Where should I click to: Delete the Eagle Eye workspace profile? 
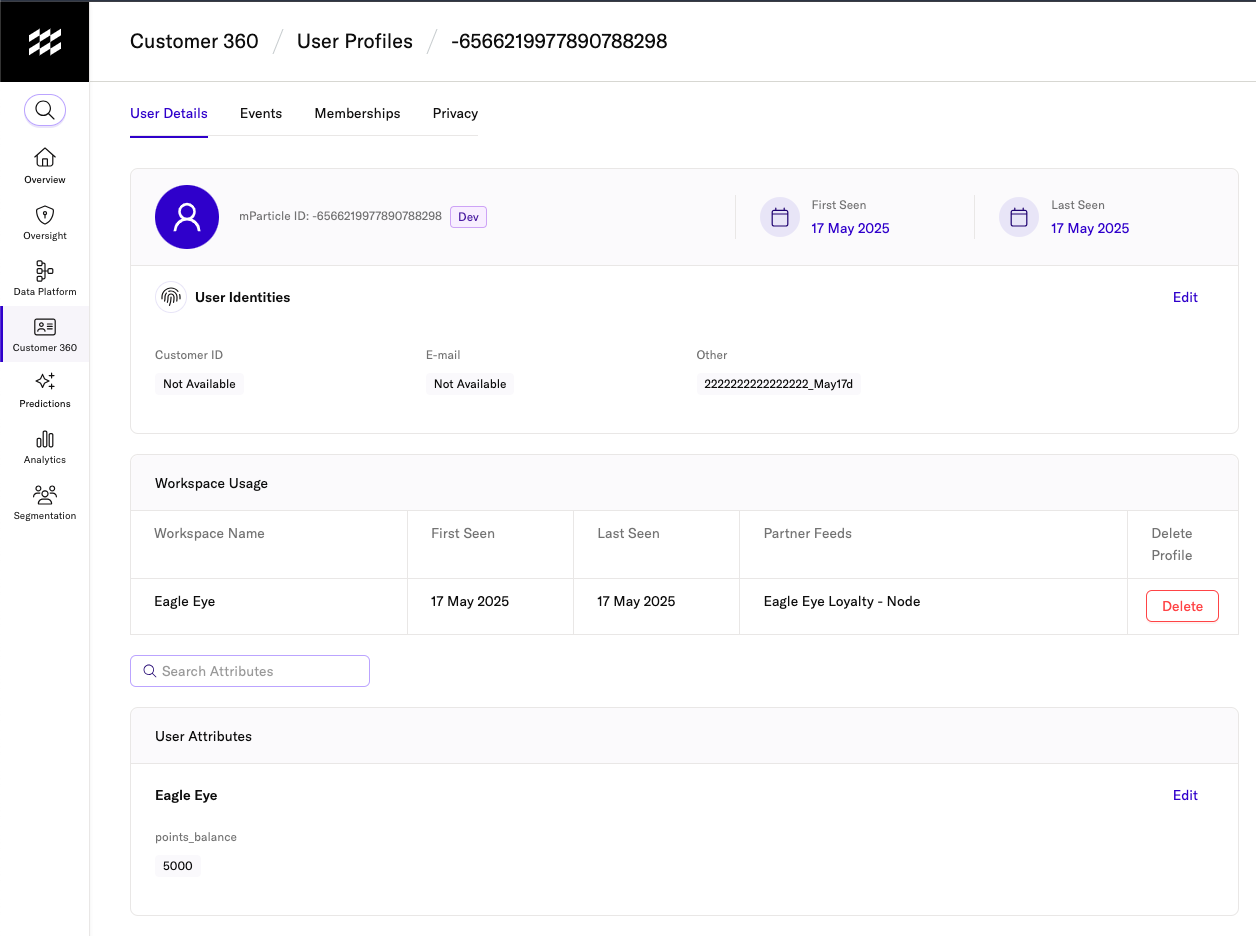(1182, 606)
